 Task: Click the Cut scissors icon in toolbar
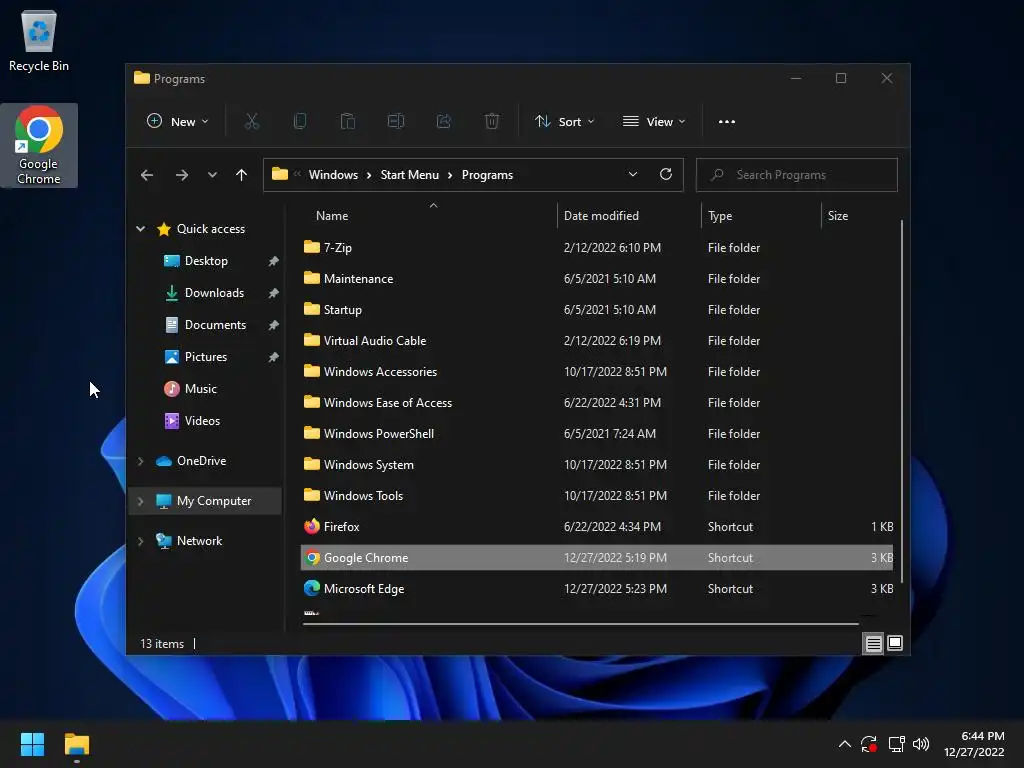(x=251, y=121)
